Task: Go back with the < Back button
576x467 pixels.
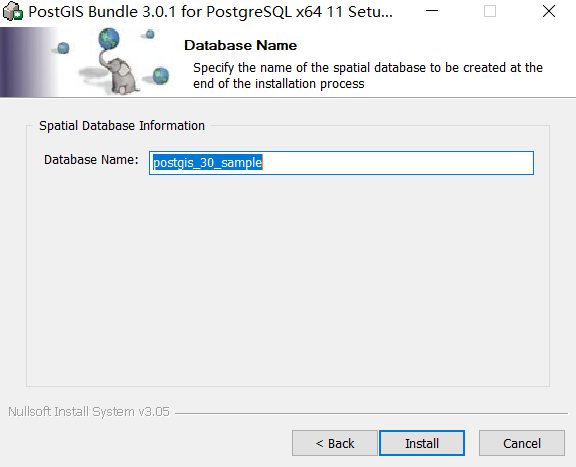Action: point(335,443)
